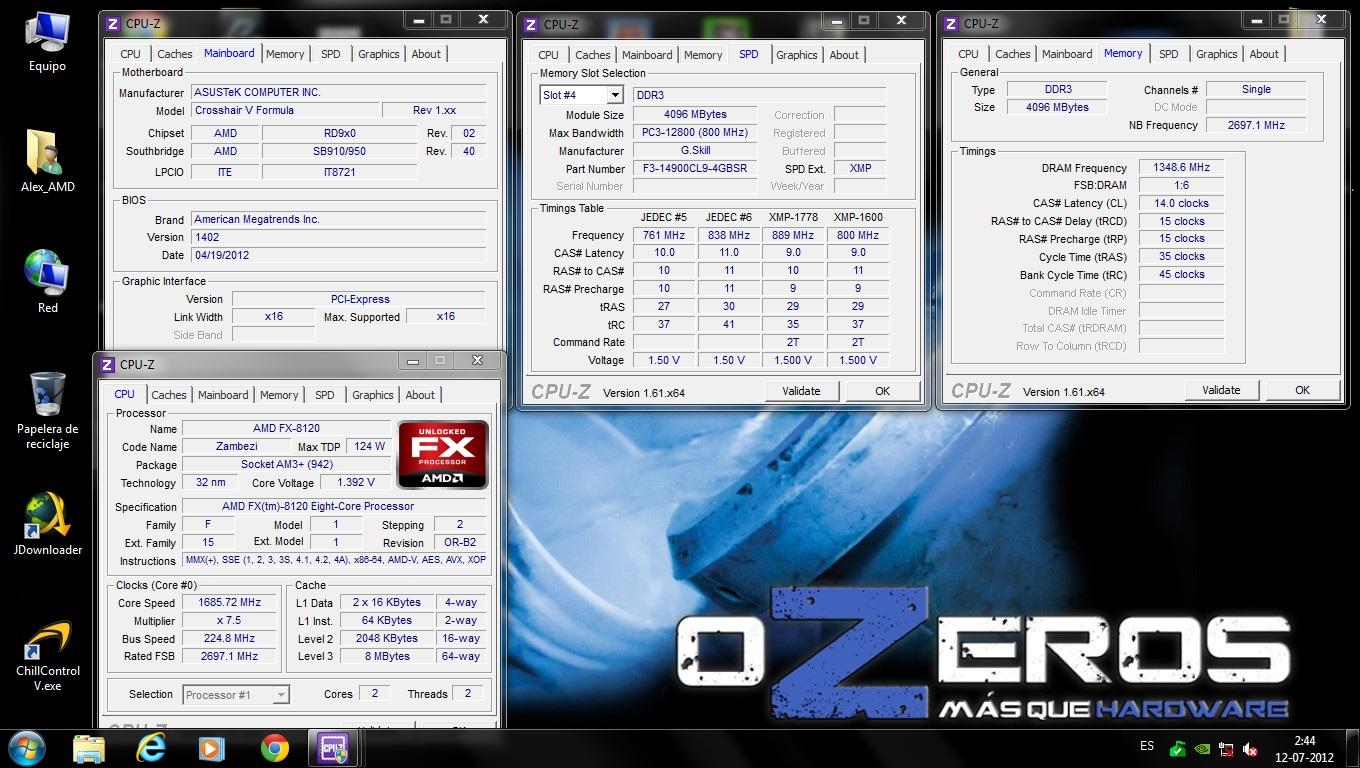This screenshot has height=768, width=1360.
Task: Open the Equipo desktop icon
Action: tap(47, 40)
